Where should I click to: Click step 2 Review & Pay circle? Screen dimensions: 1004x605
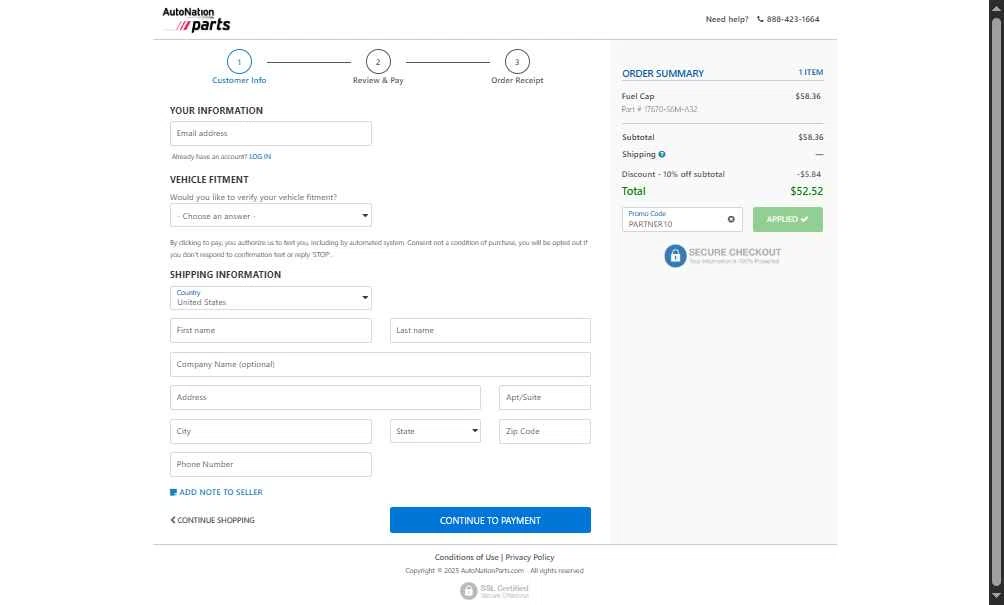pyautogui.click(x=378, y=62)
